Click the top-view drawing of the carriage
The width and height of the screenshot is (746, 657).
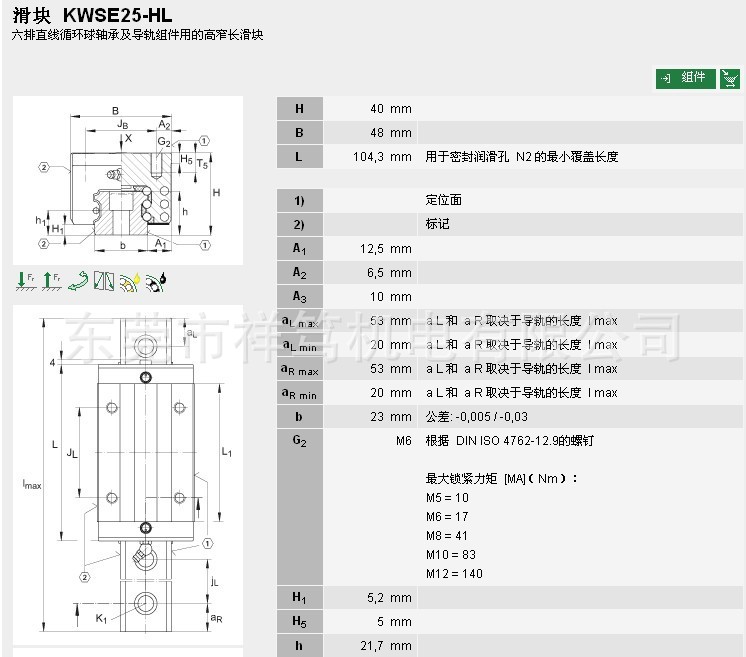128,478
